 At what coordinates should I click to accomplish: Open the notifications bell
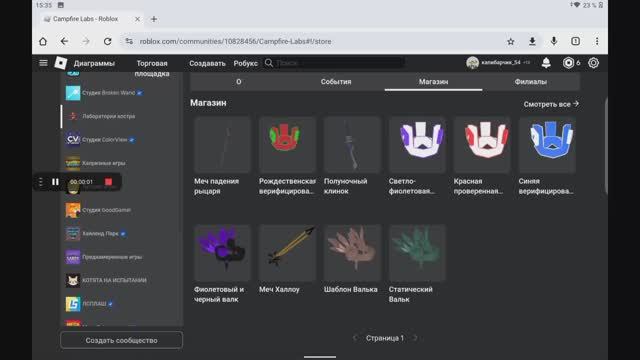[x=546, y=63]
